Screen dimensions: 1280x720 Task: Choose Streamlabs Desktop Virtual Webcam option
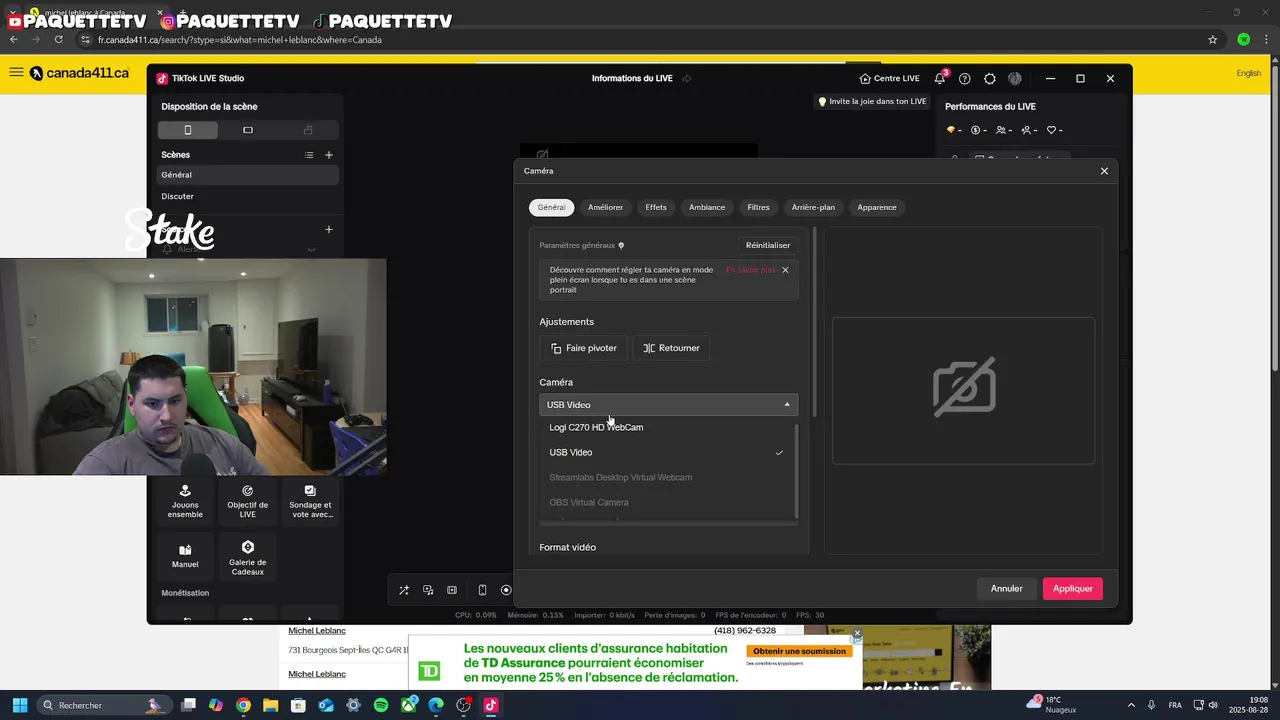(x=667, y=477)
